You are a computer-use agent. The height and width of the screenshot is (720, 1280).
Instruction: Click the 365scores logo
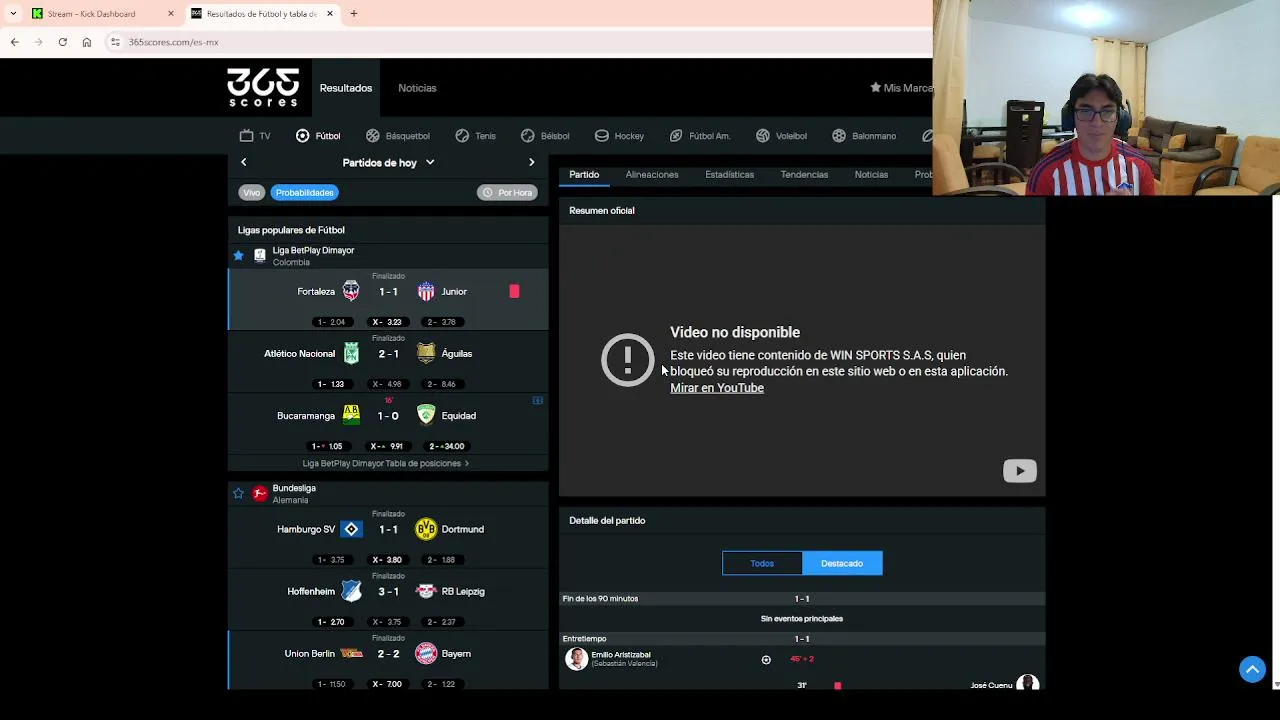(263, 88)
